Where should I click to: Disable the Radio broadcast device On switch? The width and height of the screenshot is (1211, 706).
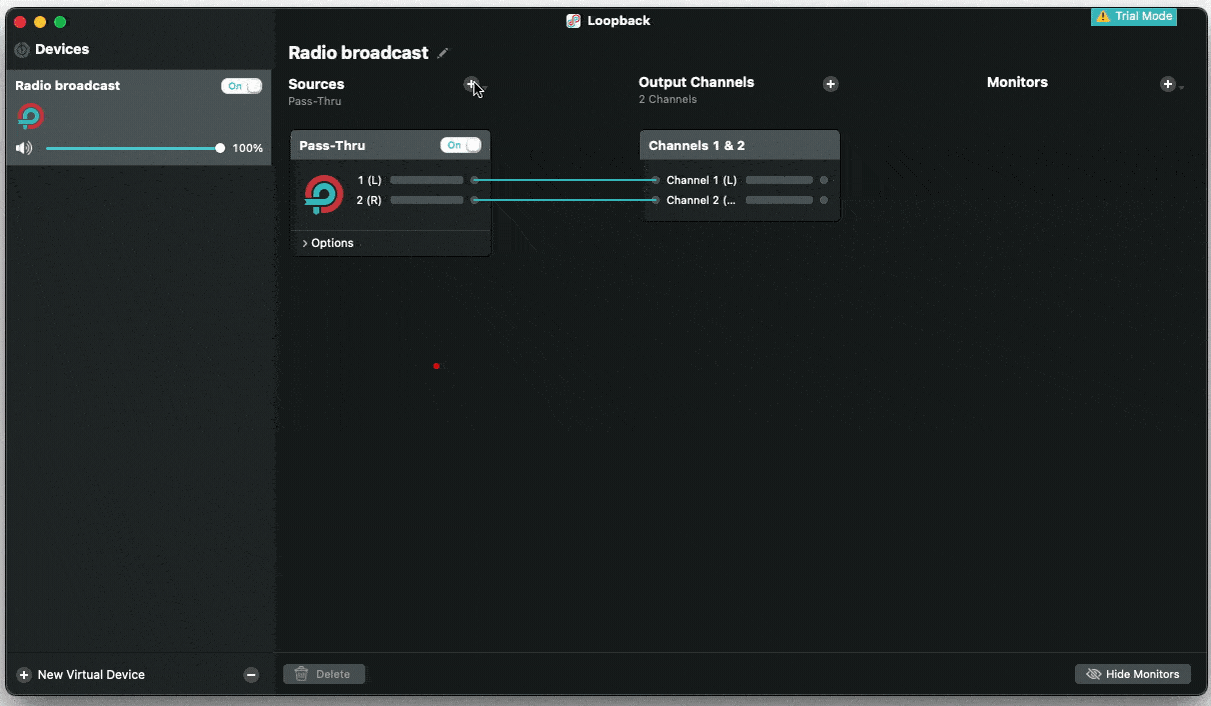click(x=240, y=86)
